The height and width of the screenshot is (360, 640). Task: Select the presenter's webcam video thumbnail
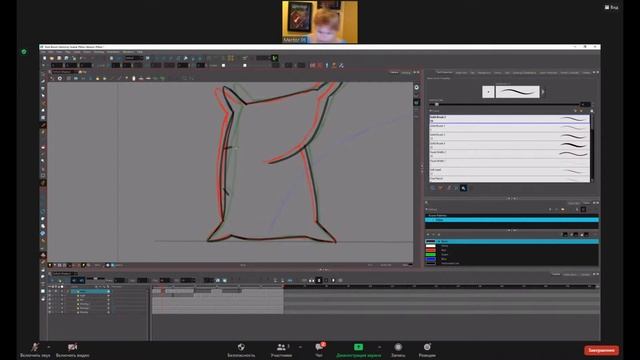point(320,22)
